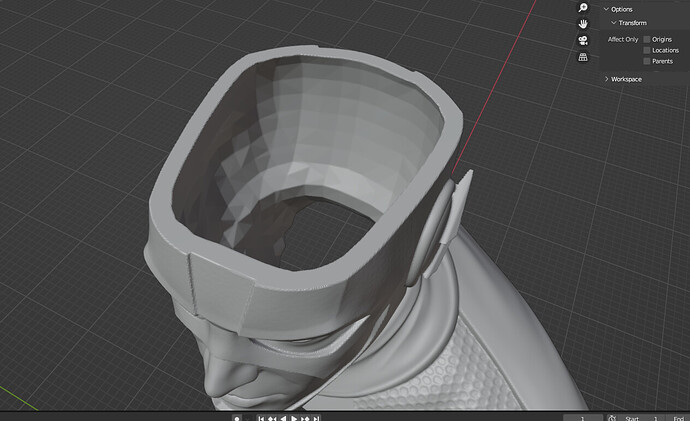Play the animation in reverse
690x421 pixels.
tap(283, 418)
